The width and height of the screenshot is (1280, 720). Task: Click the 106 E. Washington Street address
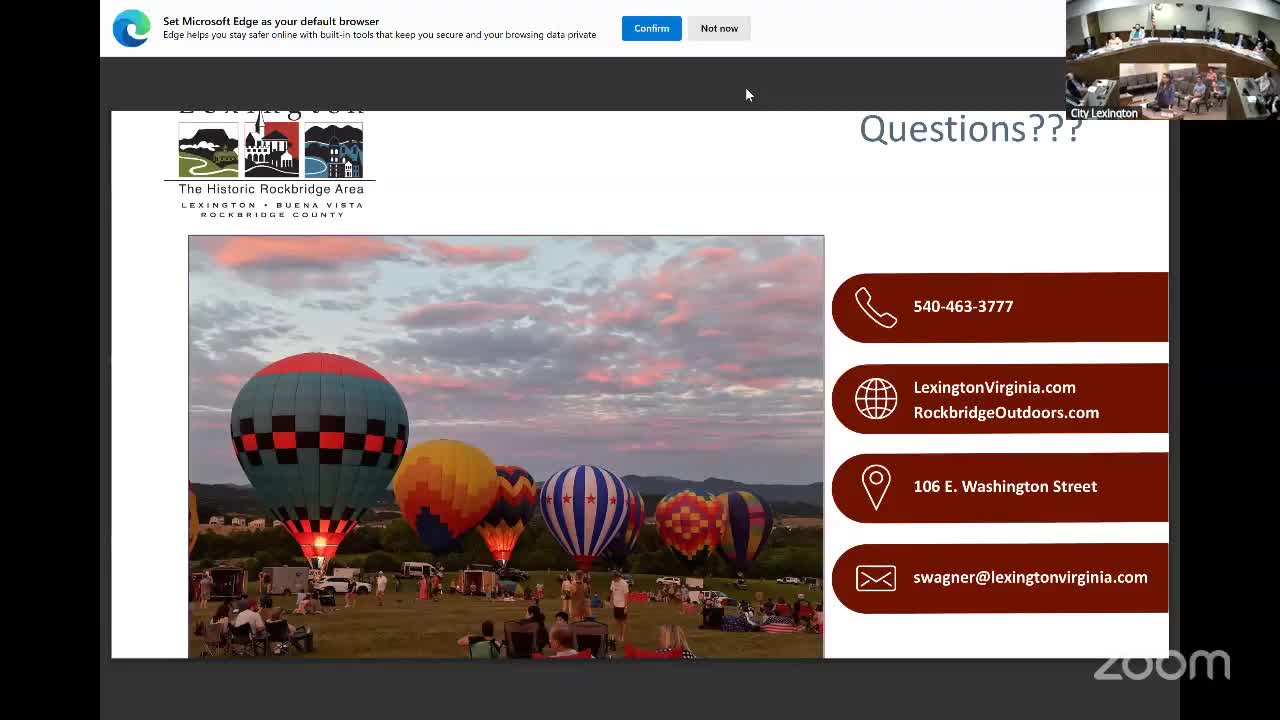[x=1005, y=486]
